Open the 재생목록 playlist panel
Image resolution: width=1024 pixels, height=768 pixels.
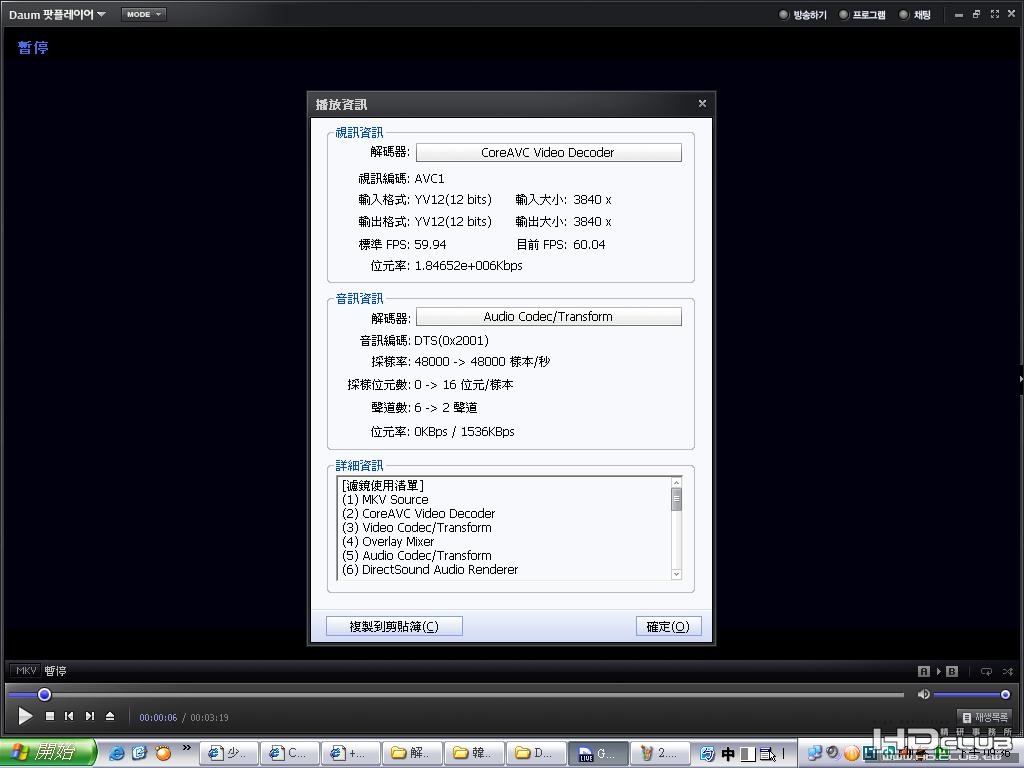pos(985,717)
